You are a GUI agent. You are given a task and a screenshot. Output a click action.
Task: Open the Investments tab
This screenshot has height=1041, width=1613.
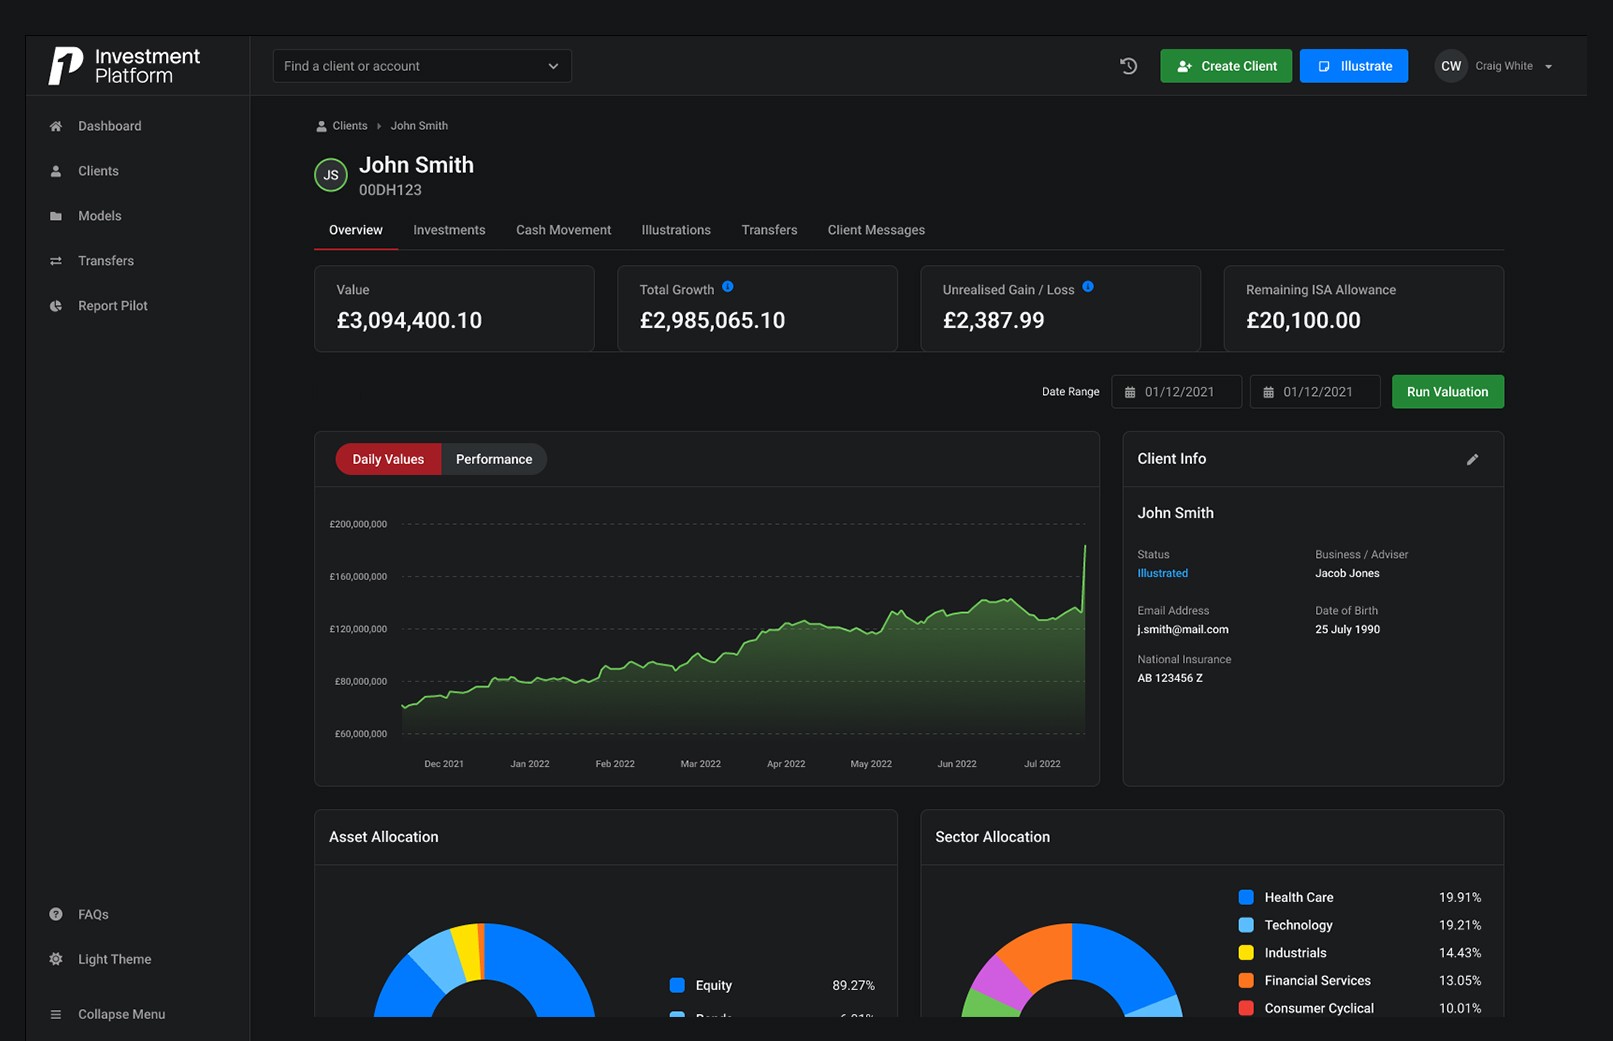tap(449, 230)
